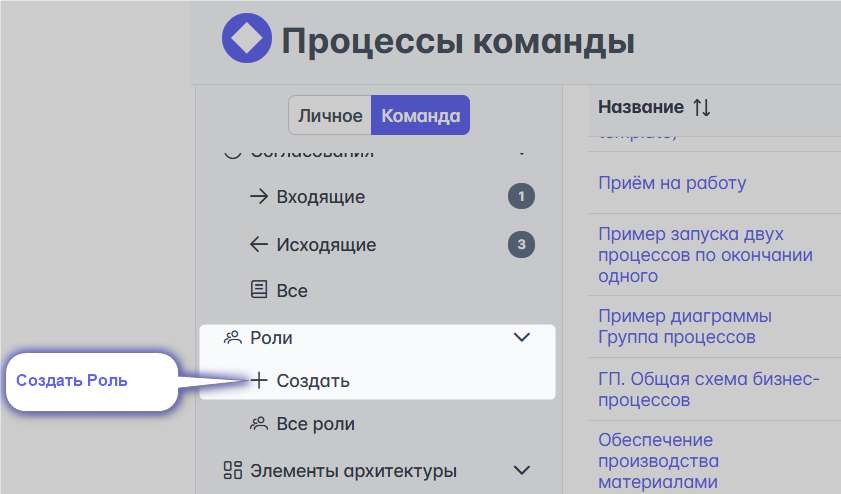The height and width of the screenshot is (494, 841).
Task: Collapse the Роли section chevron
Action: coord(522,337)
